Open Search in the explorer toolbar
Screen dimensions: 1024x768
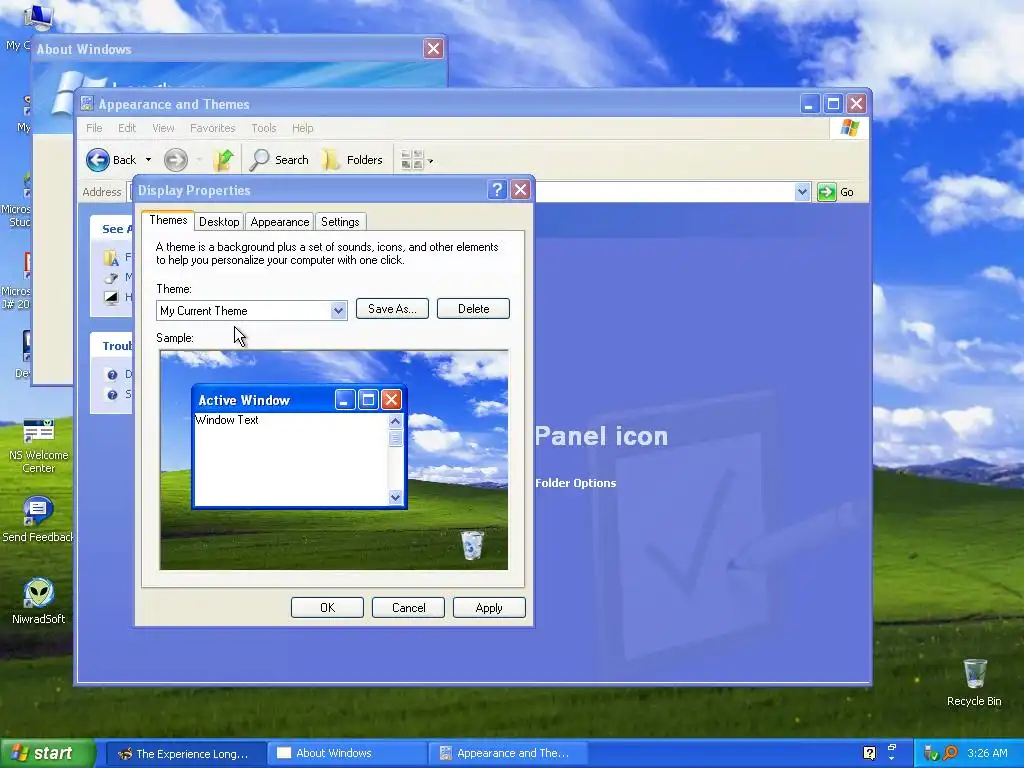click(x=280, y=160)
